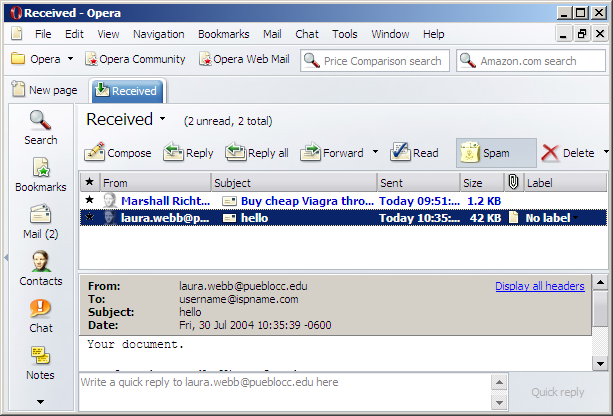
Task: Expand the Received view dropdown arrow
Action: pyautogui.click(x=162, y=120)
